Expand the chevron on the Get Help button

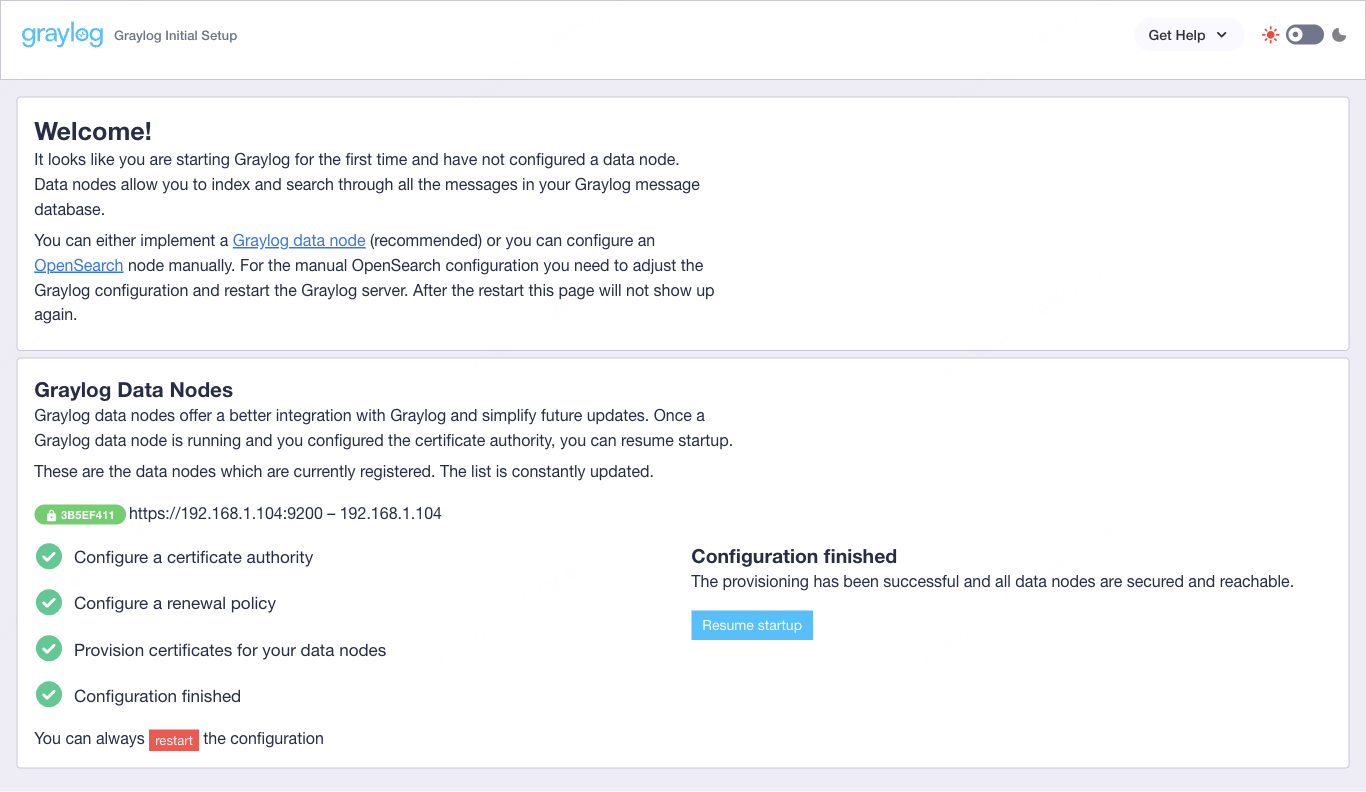point(1219,34)
